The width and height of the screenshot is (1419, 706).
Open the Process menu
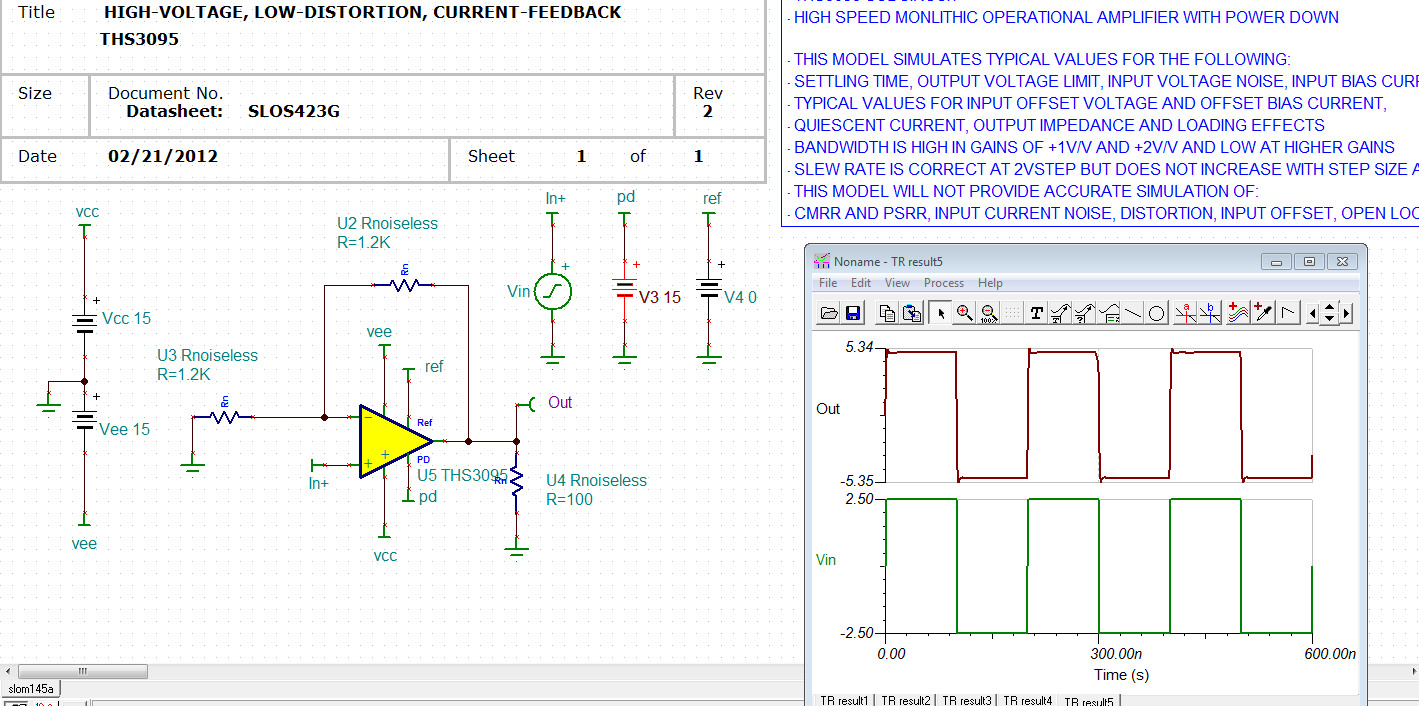[944, 283]
